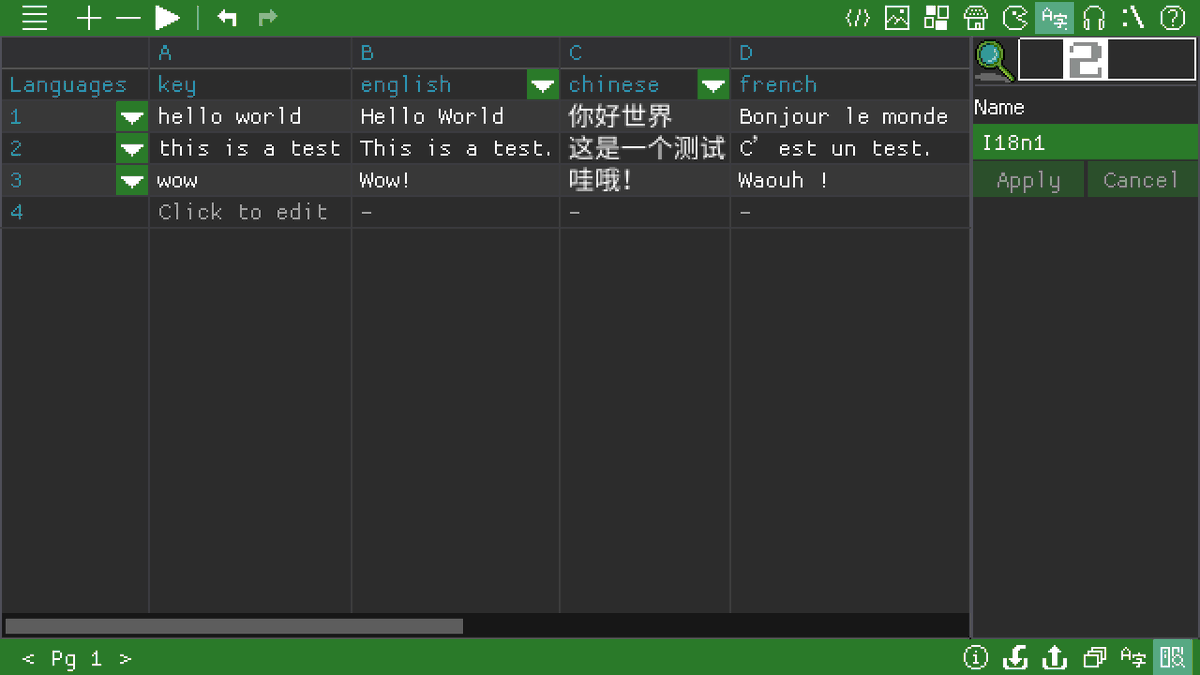Select the 'Hello World' english cell
Screen dimensions: 1200x675
(x=455, y=116)
